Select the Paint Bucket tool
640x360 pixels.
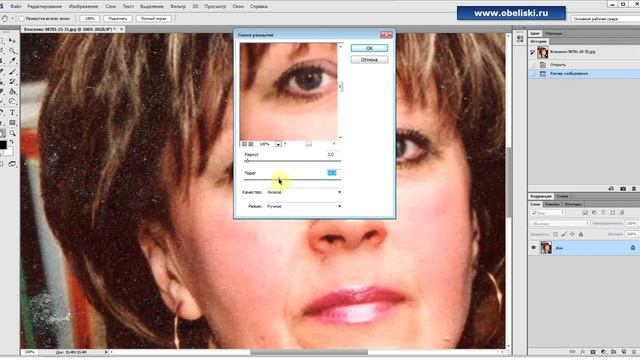click(x=12, y=92)
